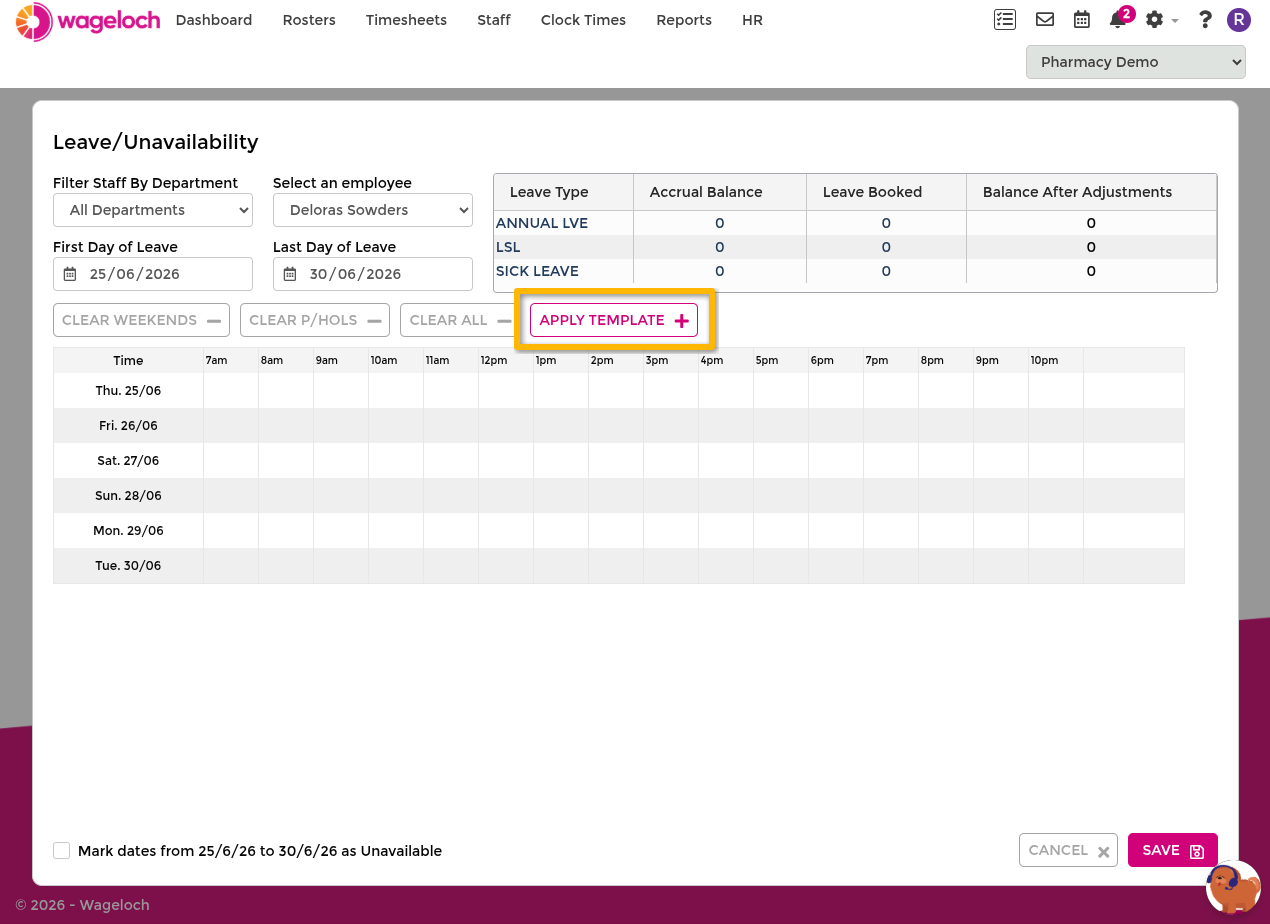Viewport: 1270px width, 924px height.
Task: Open the support chat mascot
Action: tap(1232, 887)
